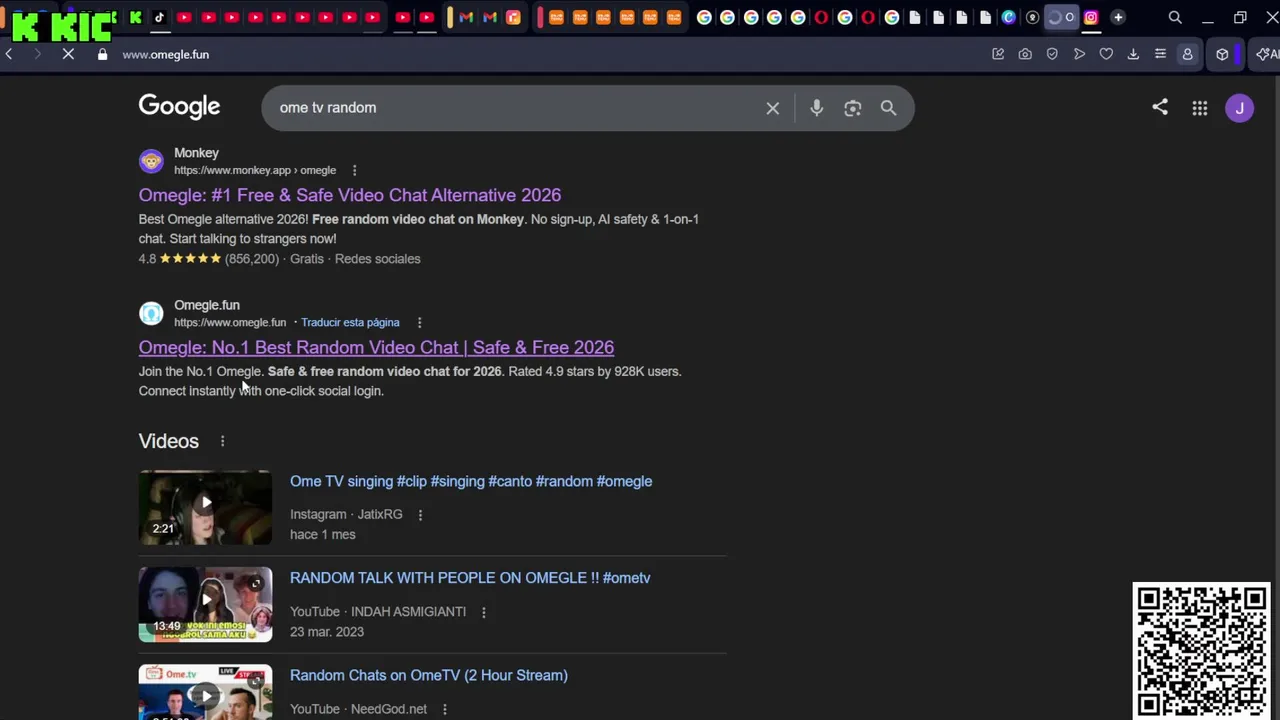This screenshot has height=720, width=1280.
Task: Open the Google account avatar J
Action: click(1239, 108)
